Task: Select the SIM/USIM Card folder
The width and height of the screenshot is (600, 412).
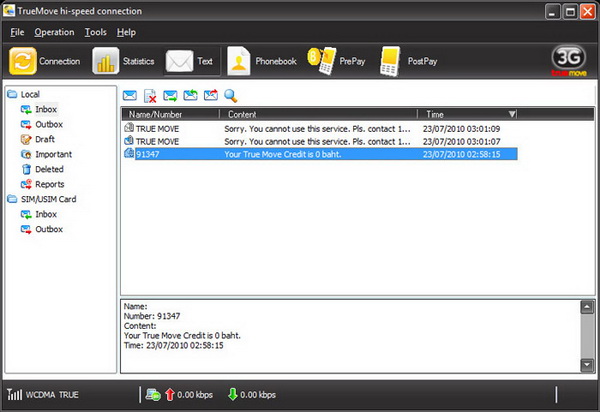Action: click(x=42, y=199)
